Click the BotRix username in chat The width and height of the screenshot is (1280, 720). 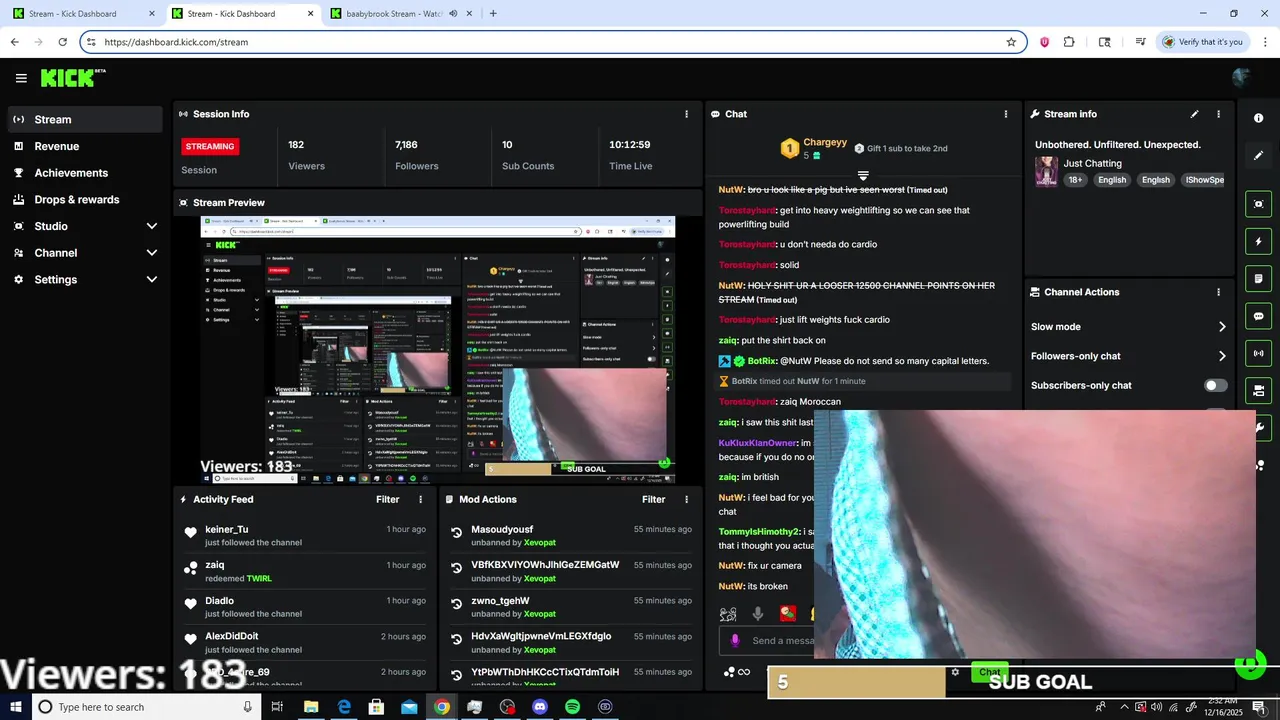pyautogui.click(x=762, y=361)
